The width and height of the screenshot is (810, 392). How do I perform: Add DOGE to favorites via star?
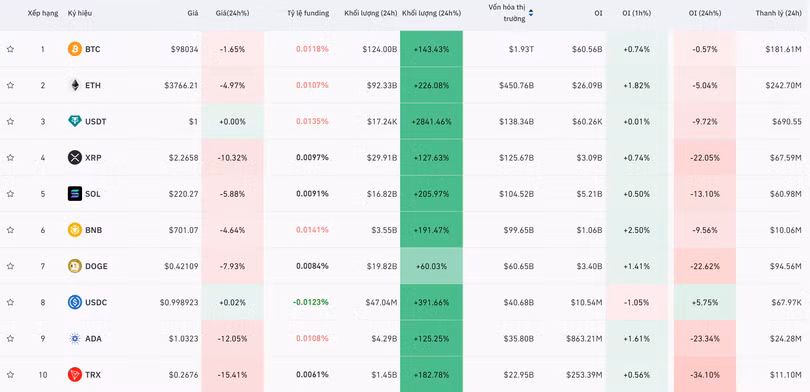click(10, 266)
